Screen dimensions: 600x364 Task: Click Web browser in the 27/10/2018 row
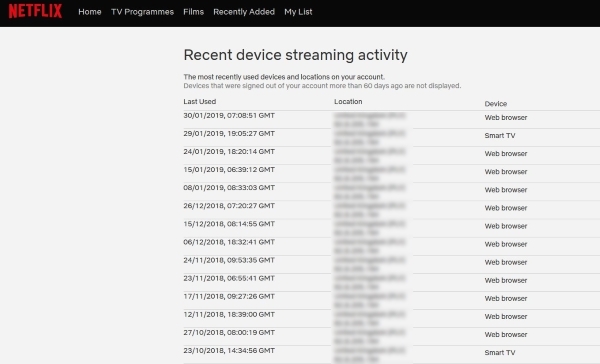[506, 334]
